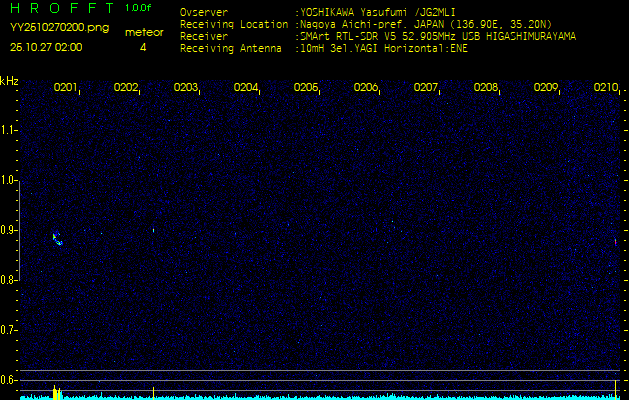Click the 0206 time marker

366,87
